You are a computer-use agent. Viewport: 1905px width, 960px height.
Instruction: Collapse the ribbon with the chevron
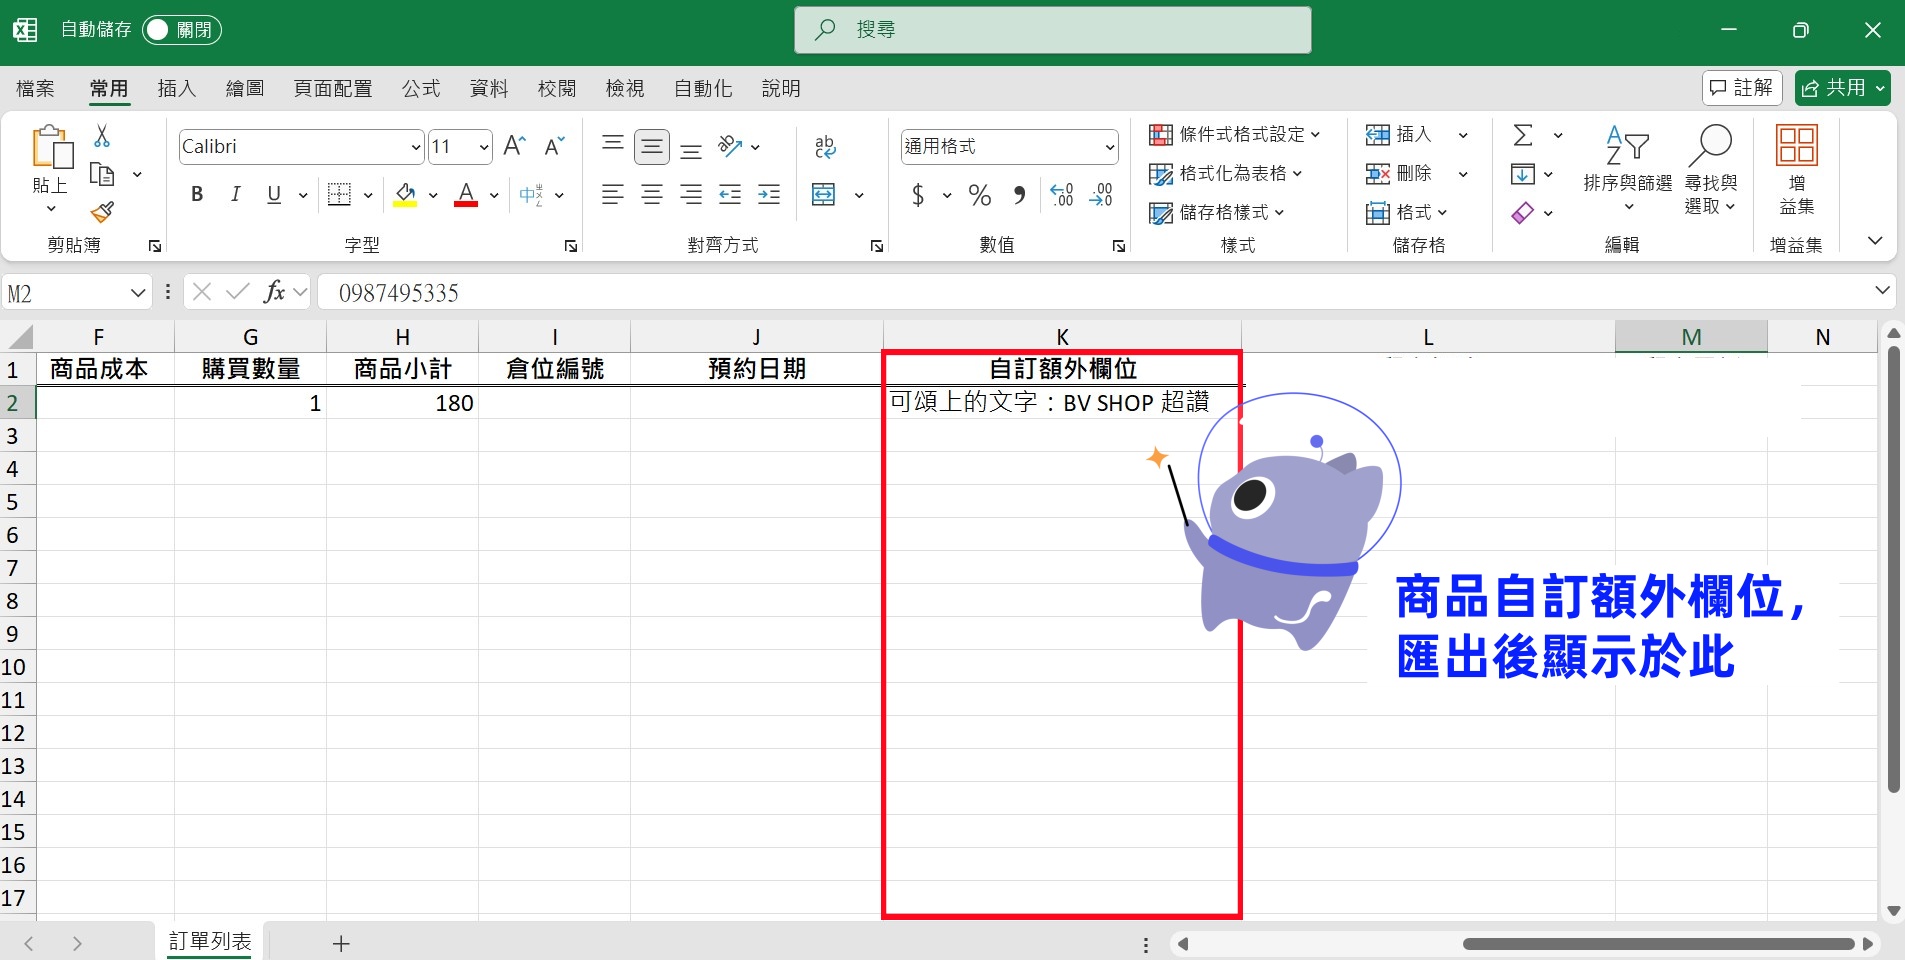[x=1875, y=241]
